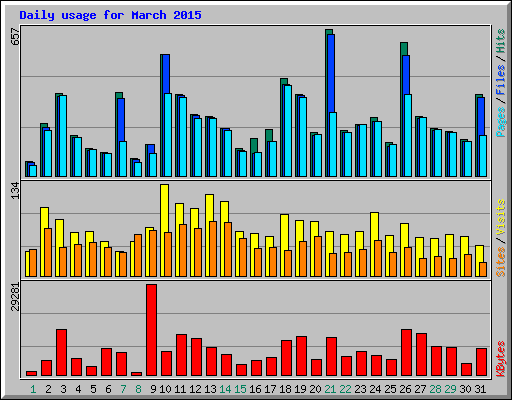Click the Visits legend label
Viewport: 512px width, 400px height.
pos(500,217)
